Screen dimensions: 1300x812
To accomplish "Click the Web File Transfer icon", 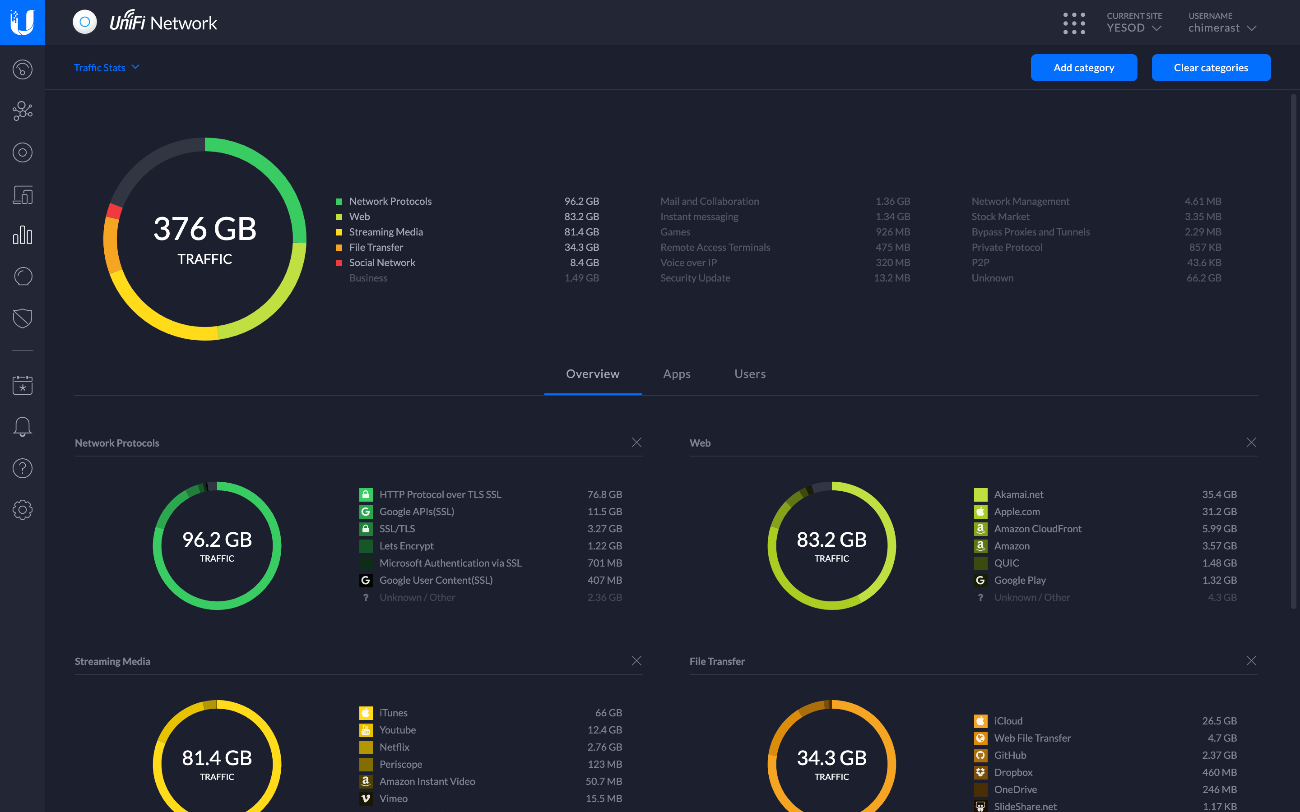I will (981, 738).
